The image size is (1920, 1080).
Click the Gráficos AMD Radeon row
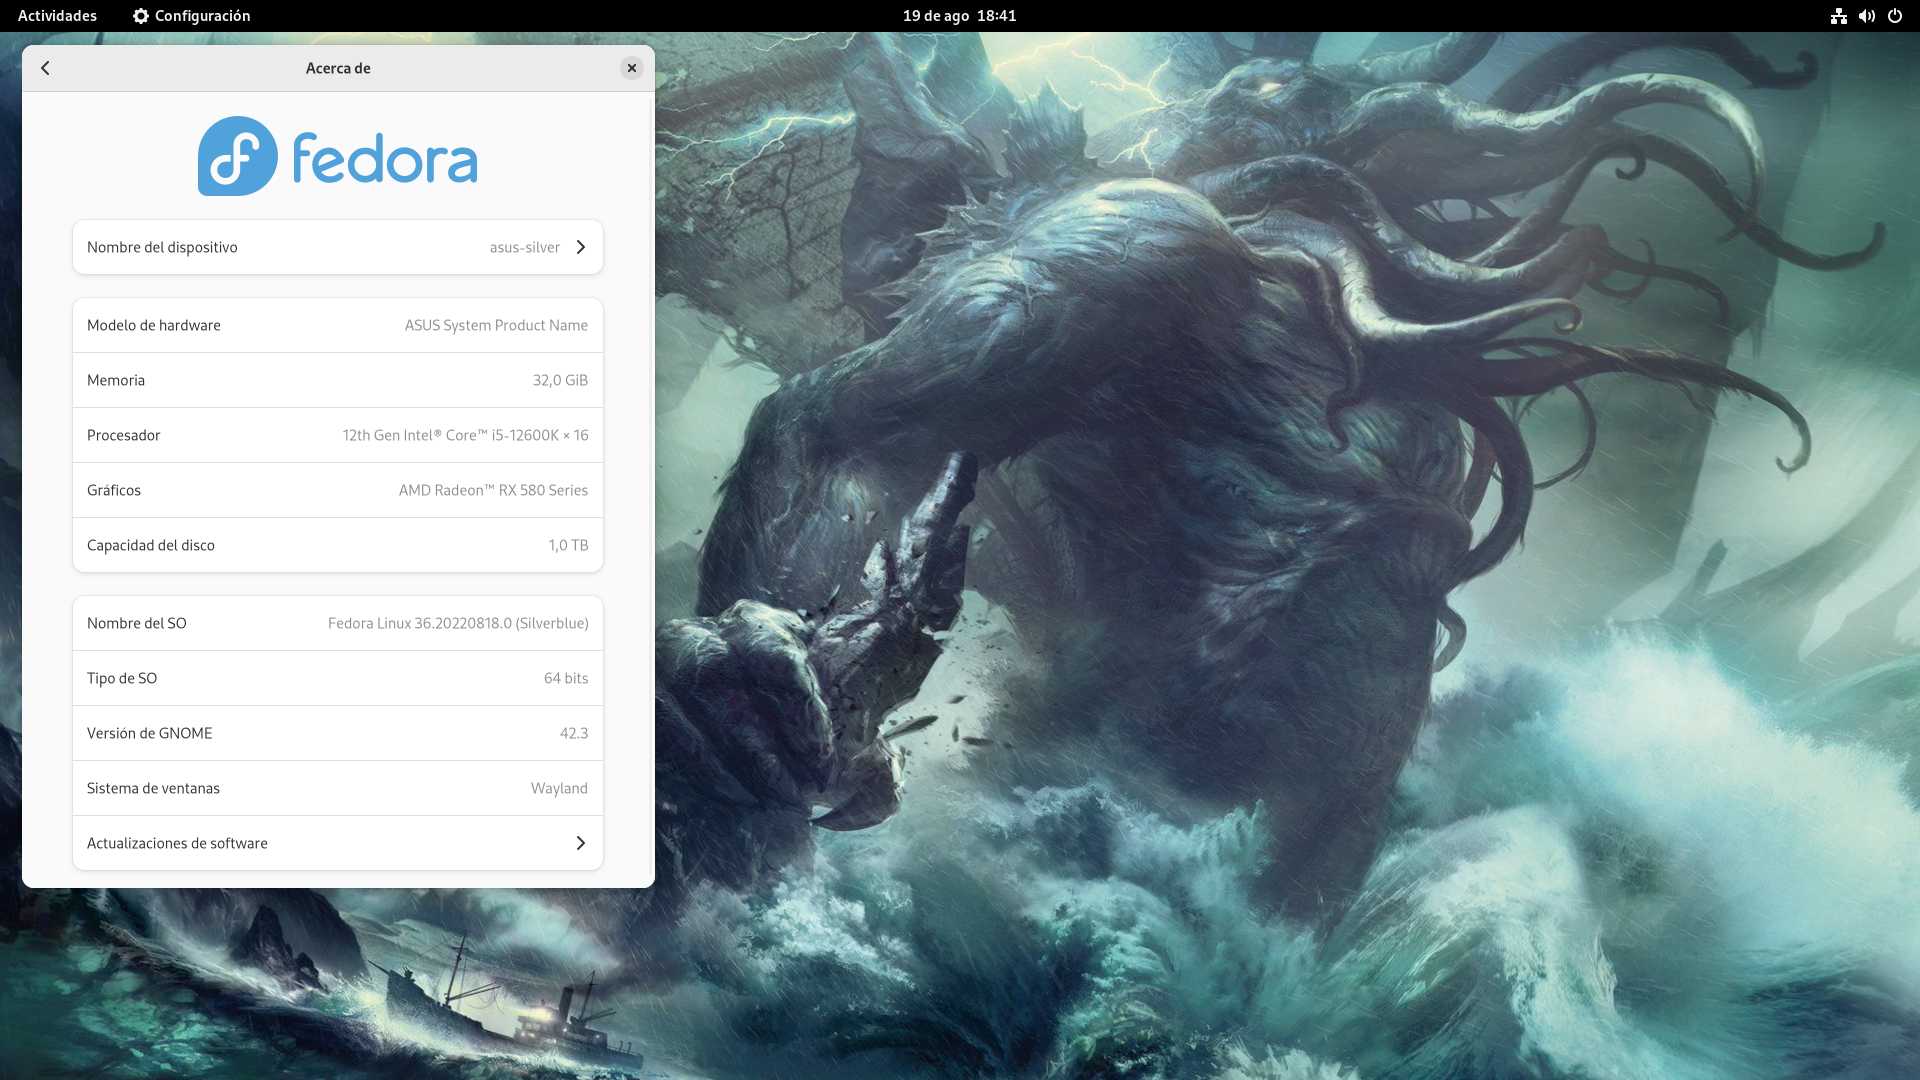337,490
